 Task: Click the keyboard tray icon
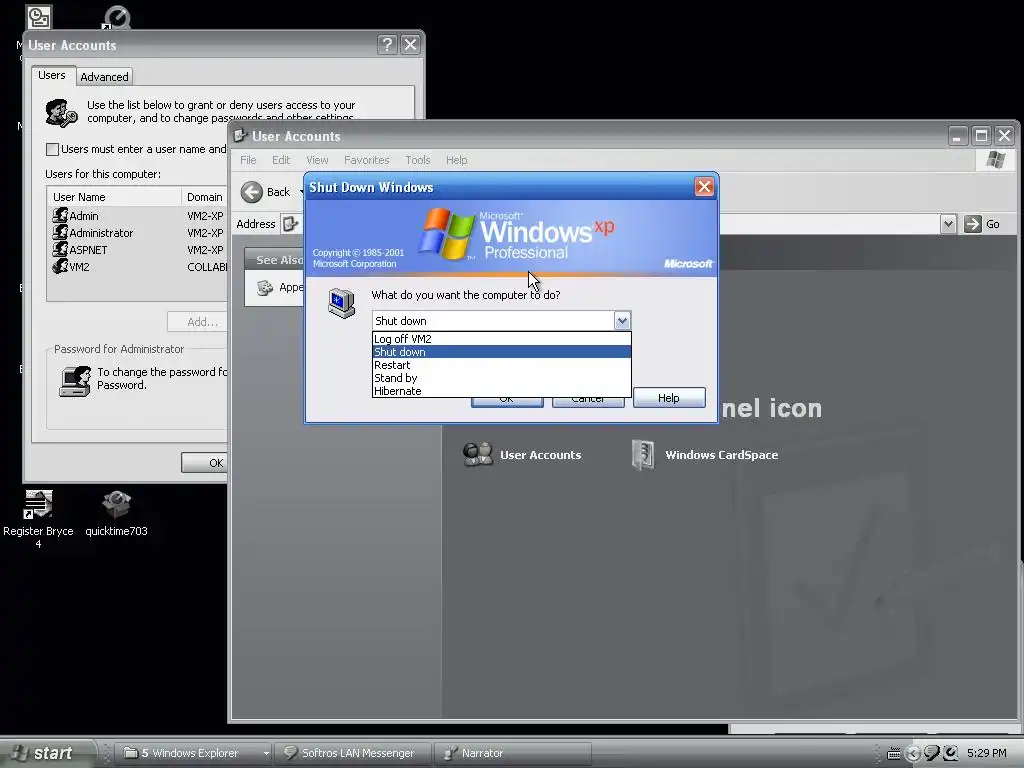click(x=893, y=754)
